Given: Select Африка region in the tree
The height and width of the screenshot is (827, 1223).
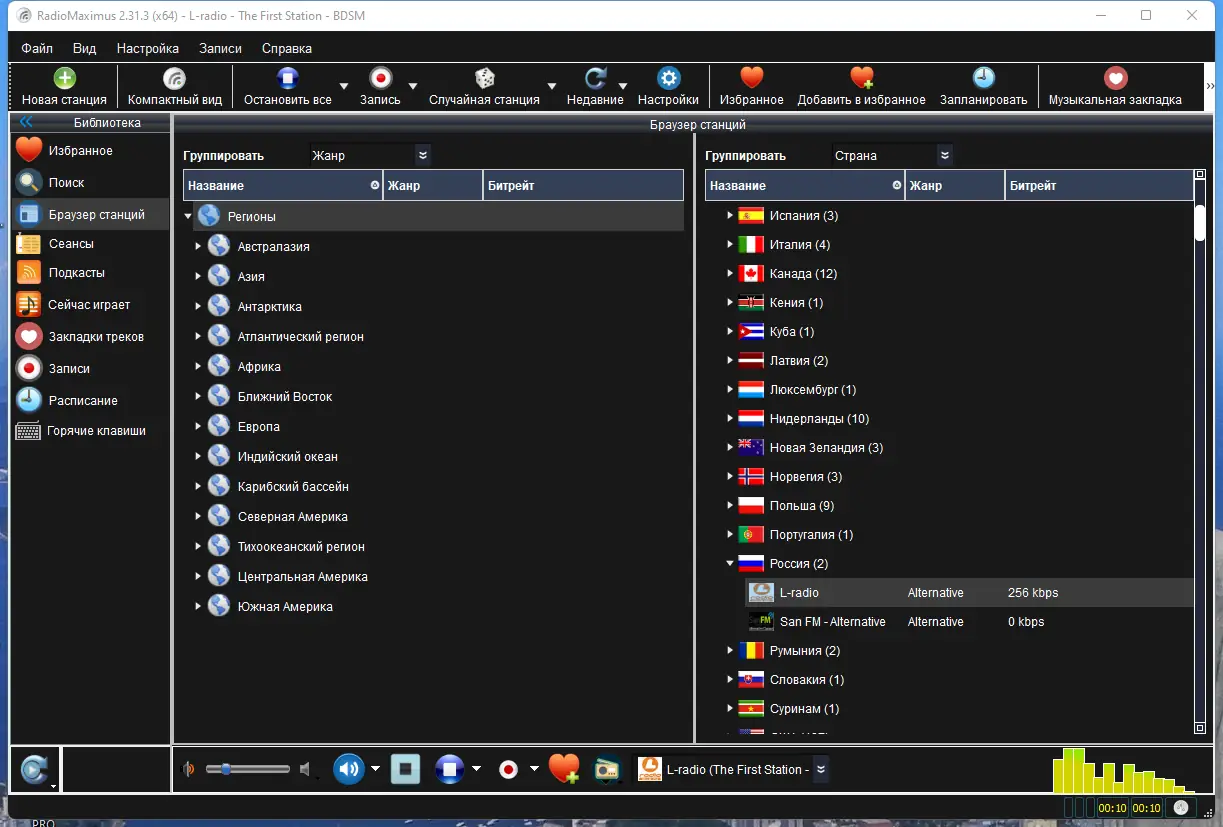Looking at the screenshot, I should 259,367.
